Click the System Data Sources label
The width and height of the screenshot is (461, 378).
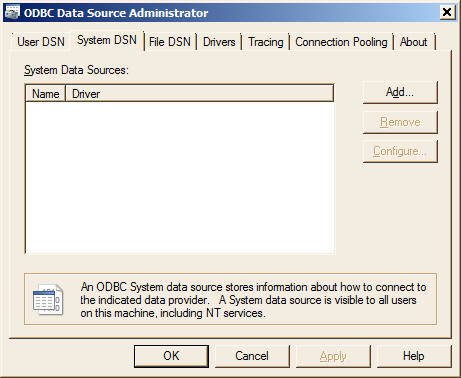pos(76,70)
